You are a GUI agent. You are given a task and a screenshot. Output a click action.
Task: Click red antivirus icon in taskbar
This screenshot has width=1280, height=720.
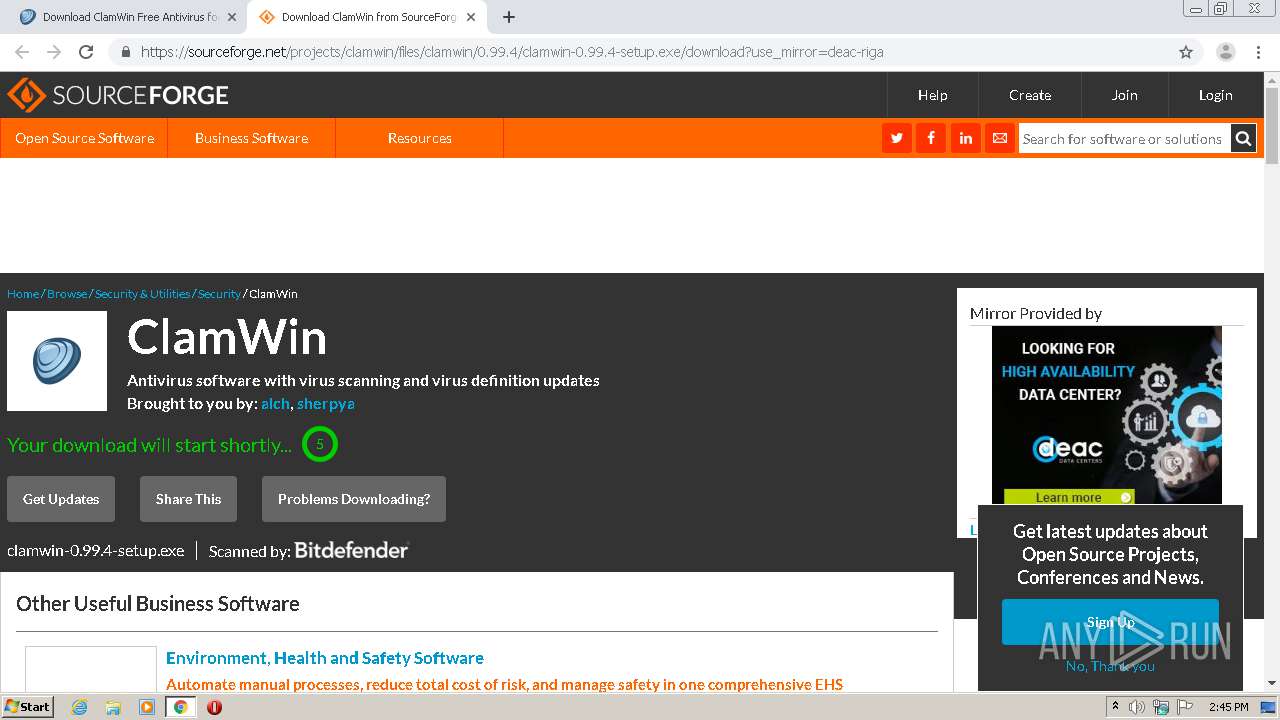(x=214, y=707)
